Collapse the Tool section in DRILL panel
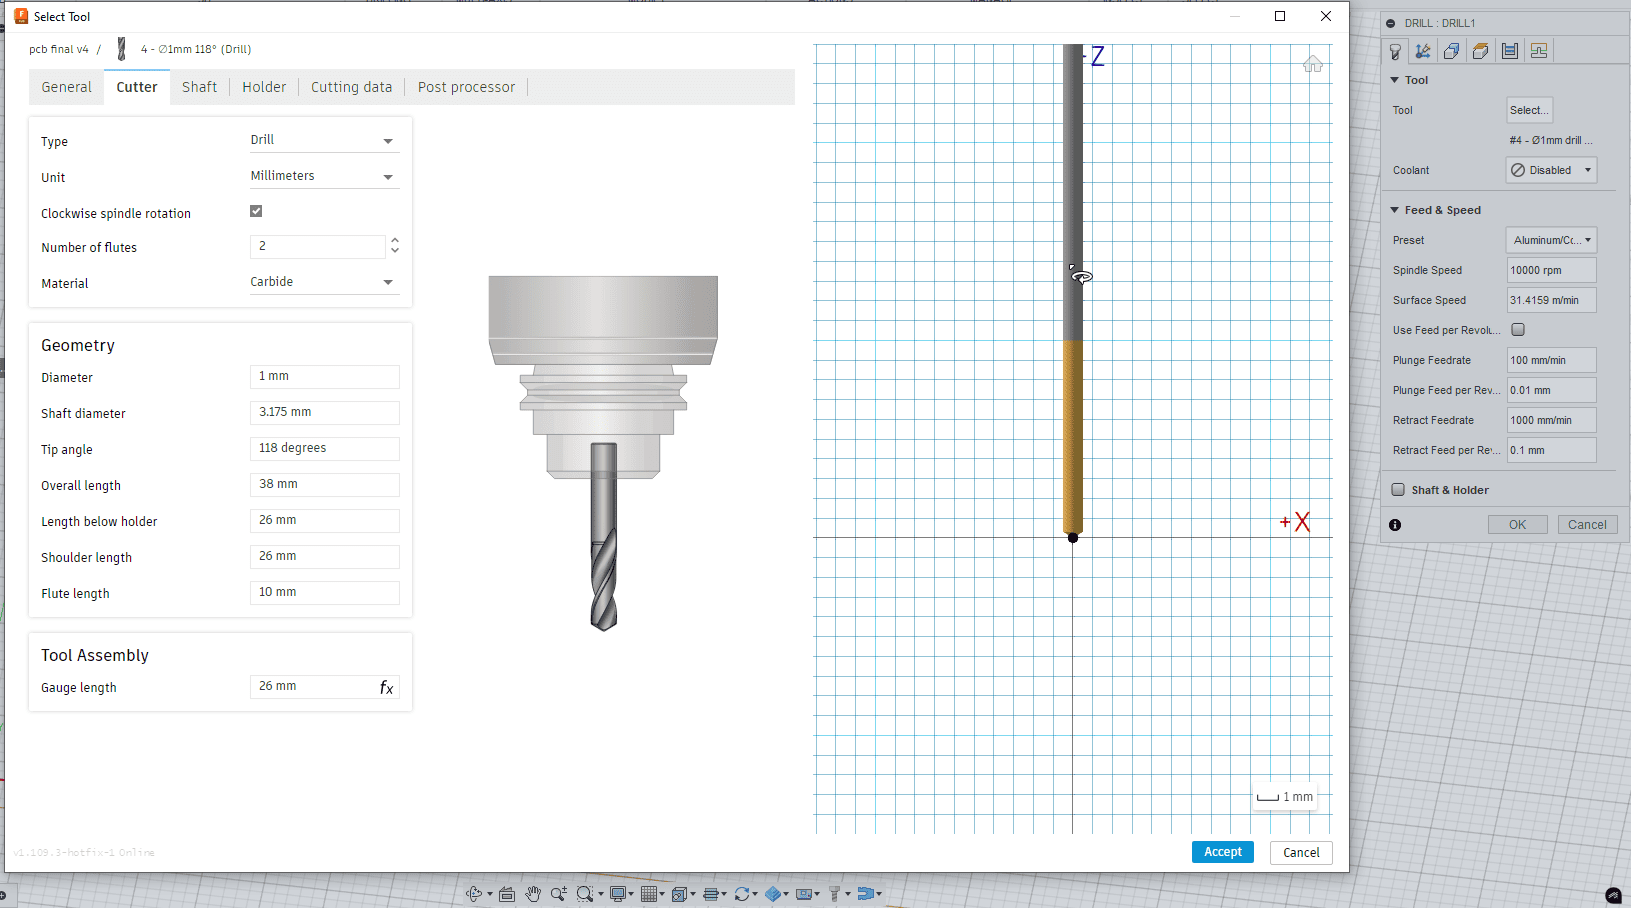This screenshot has width=1631, height=908. [x=1395, y=80]
